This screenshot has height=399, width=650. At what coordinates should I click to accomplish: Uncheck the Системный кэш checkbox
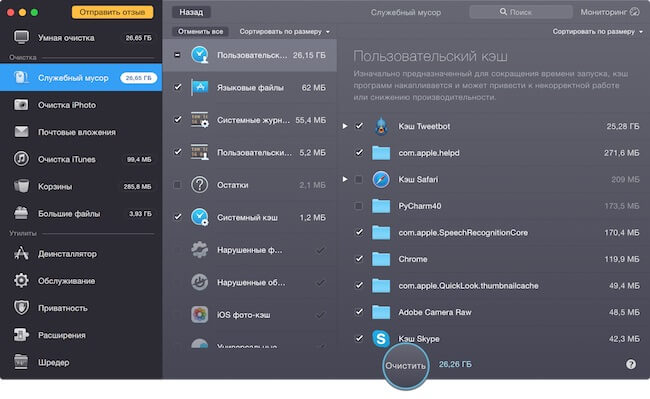[x=177, y=217]
